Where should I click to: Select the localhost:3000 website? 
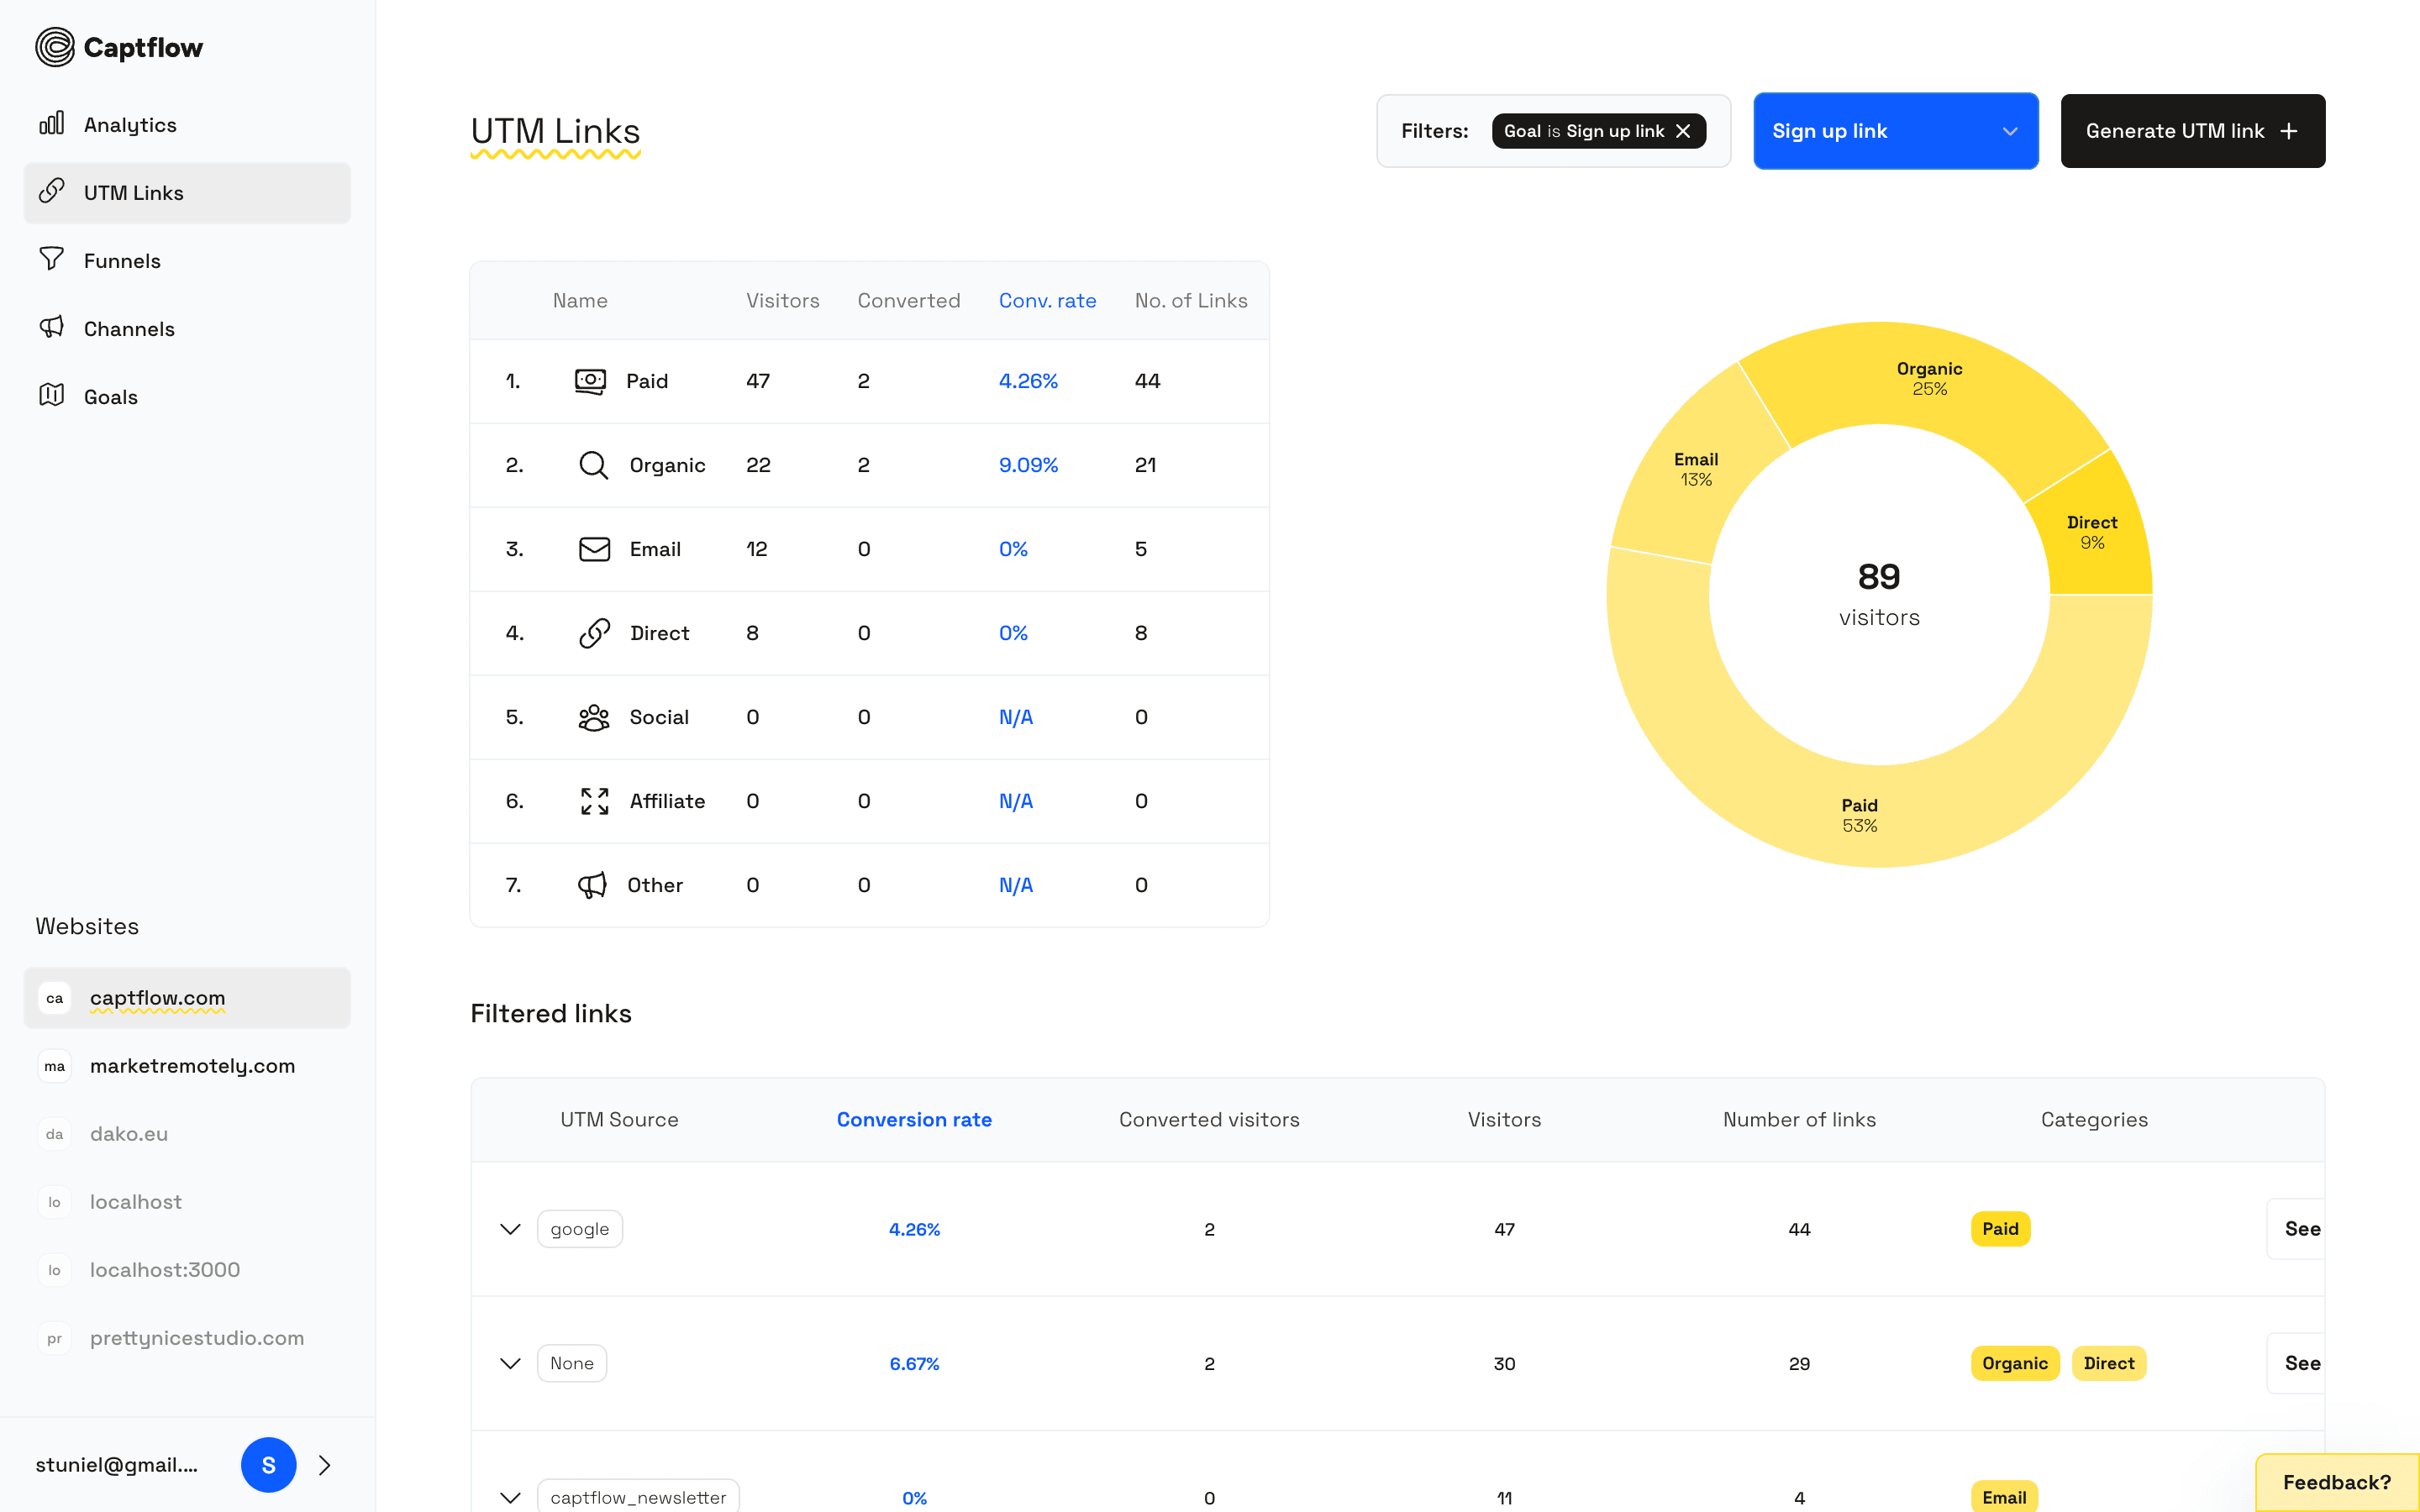(x=187, y=1270)
